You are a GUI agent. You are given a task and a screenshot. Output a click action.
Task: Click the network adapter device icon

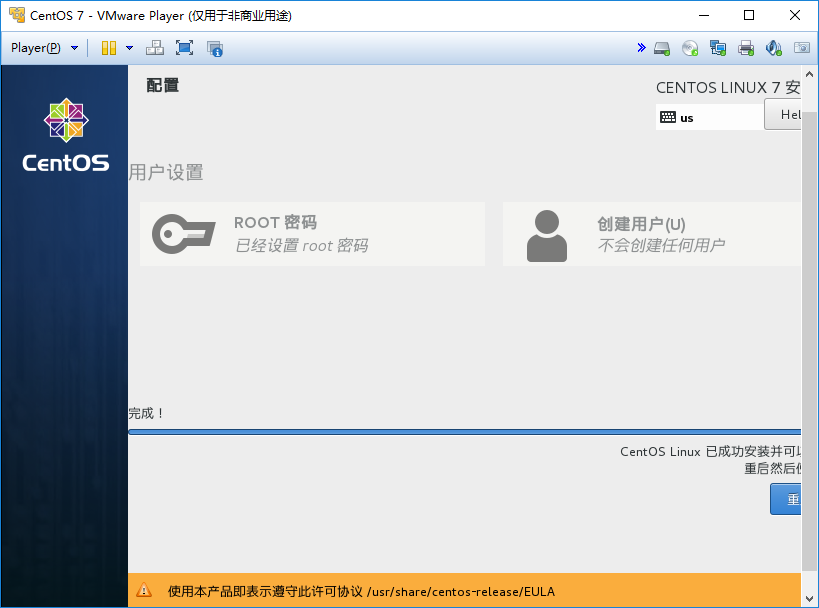[718, 48]
